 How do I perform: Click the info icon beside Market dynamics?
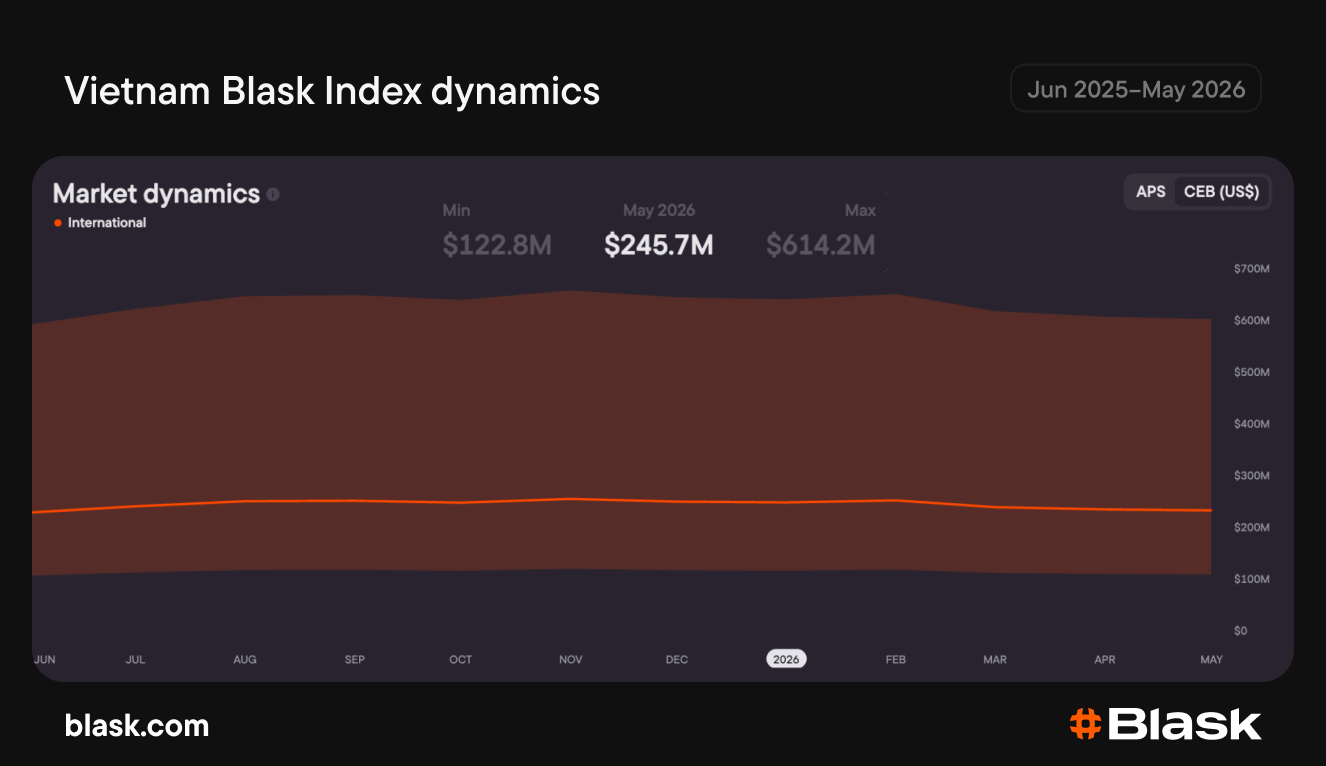(x=273, y=194)
